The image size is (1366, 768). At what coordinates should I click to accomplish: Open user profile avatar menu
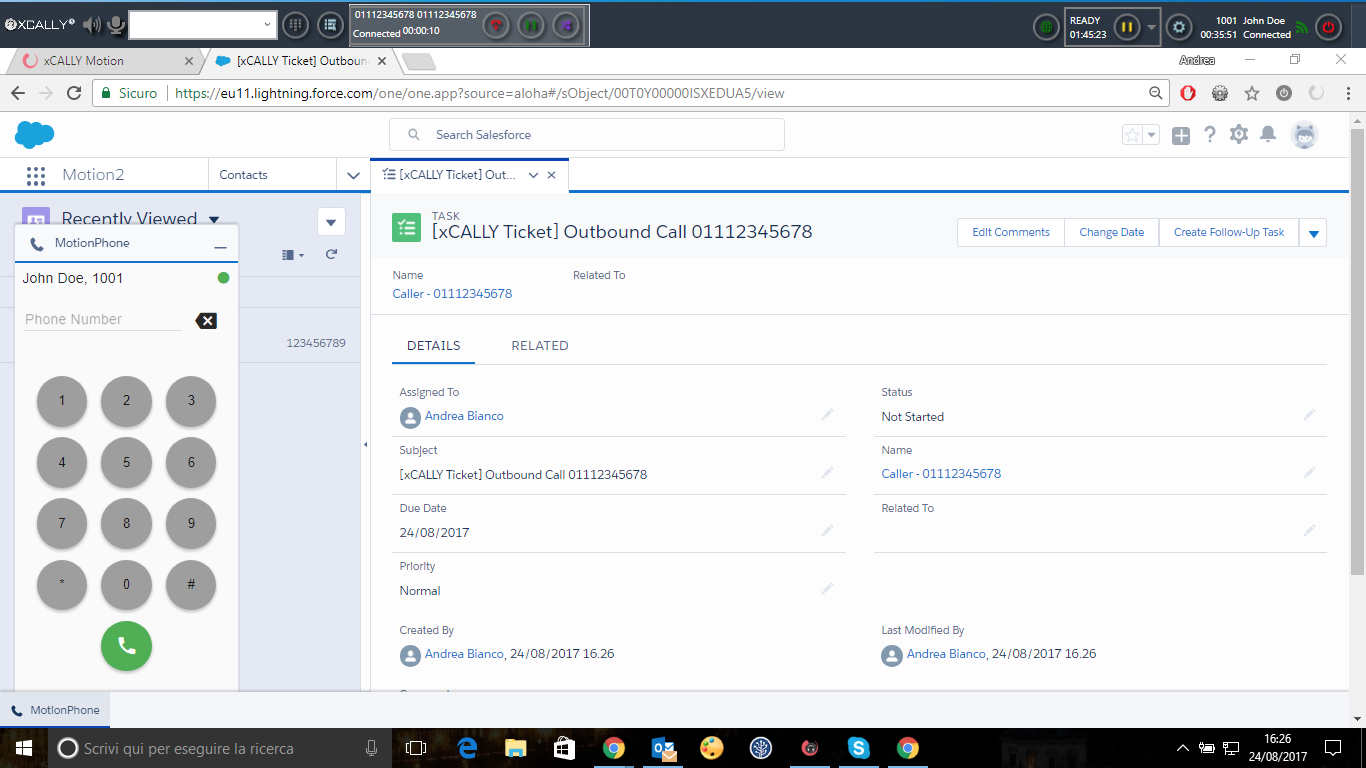point(1304,135)
